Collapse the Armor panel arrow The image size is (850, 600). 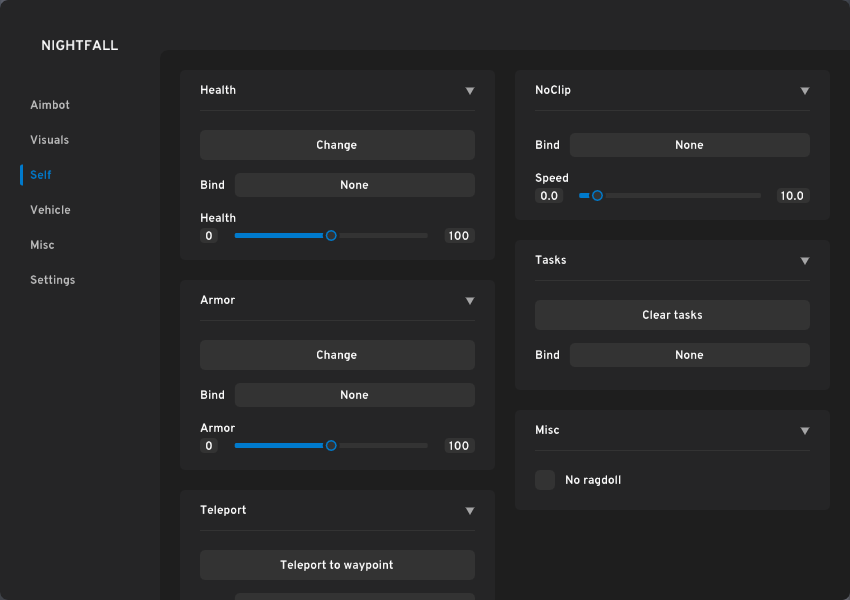click(x=470, y=301)
